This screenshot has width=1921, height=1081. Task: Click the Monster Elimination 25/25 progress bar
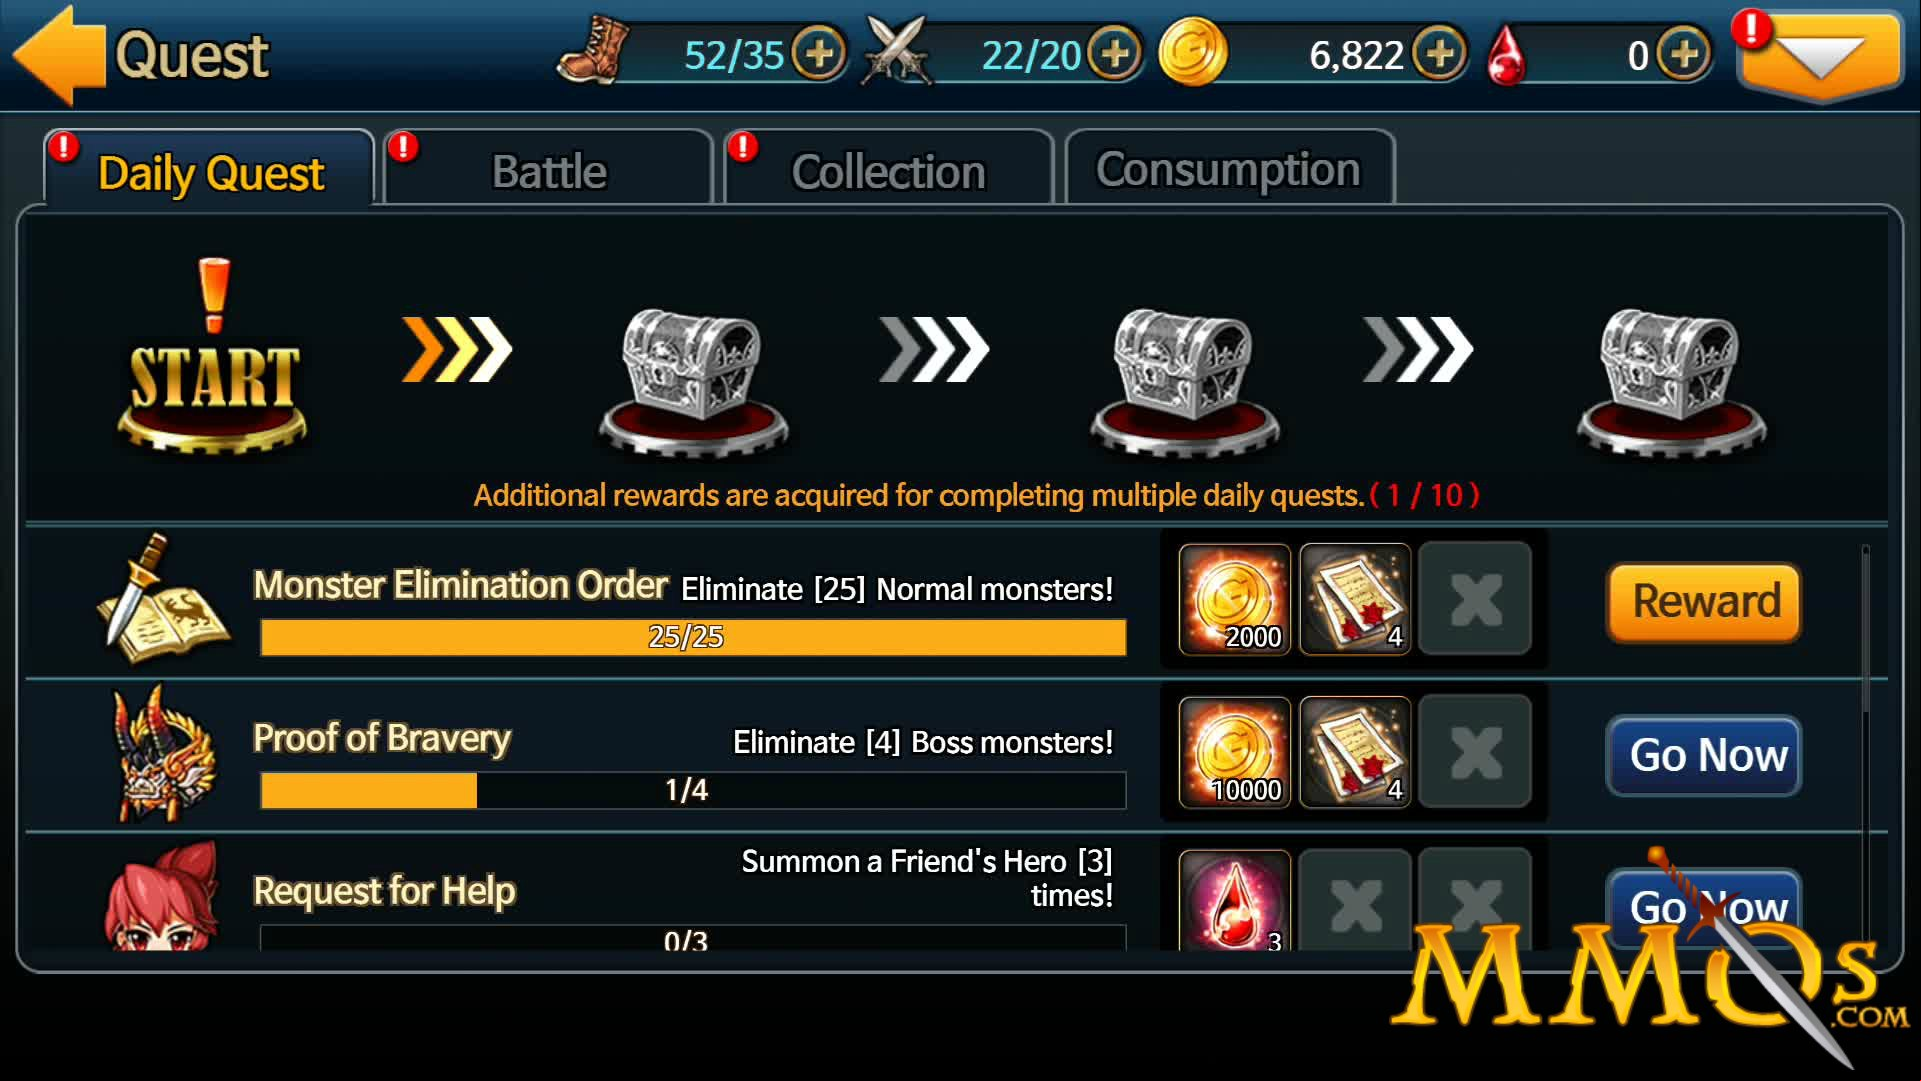[x=693, y=637]
